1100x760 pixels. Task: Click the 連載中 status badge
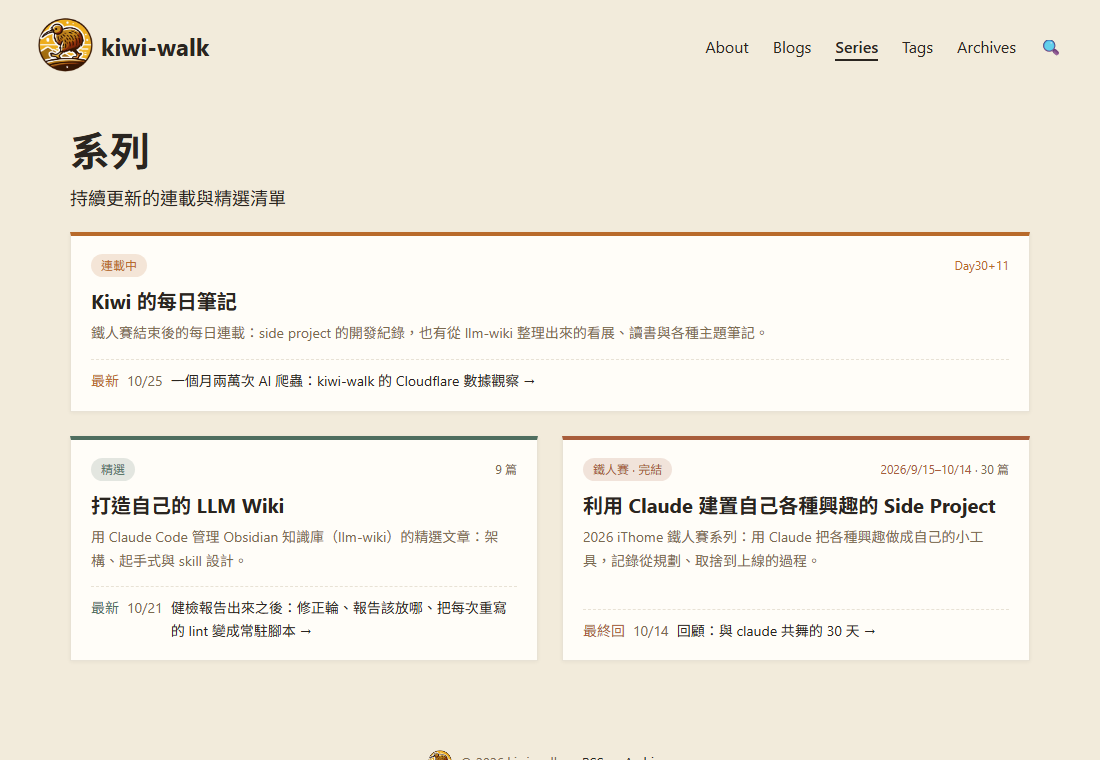tap(119, 265)
